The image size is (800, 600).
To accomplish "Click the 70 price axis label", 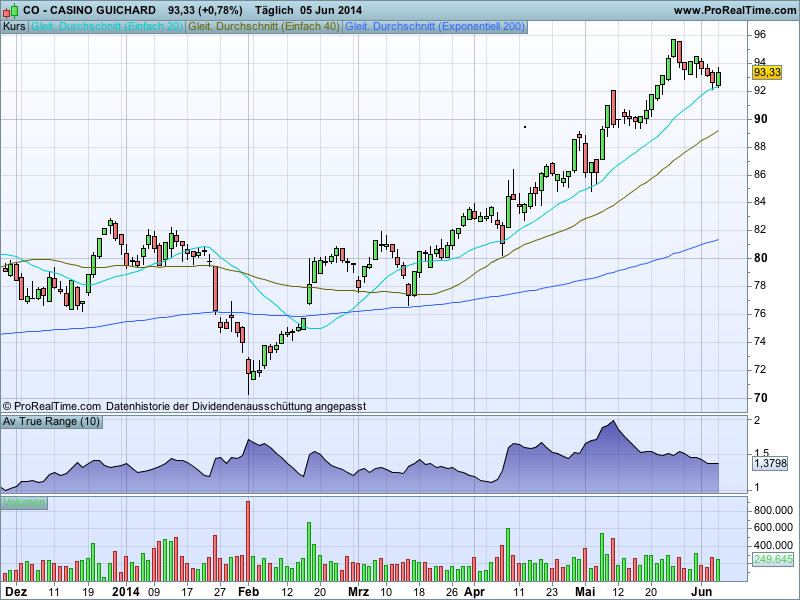I will pos(761,397).
